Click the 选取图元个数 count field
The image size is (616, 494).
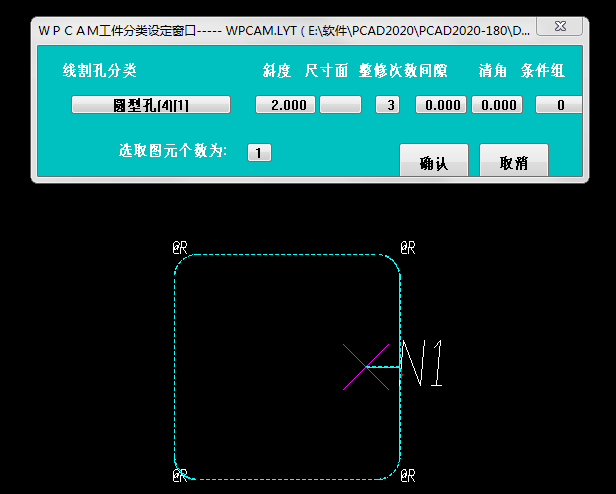pyautogui.click(x=259, y=152)
